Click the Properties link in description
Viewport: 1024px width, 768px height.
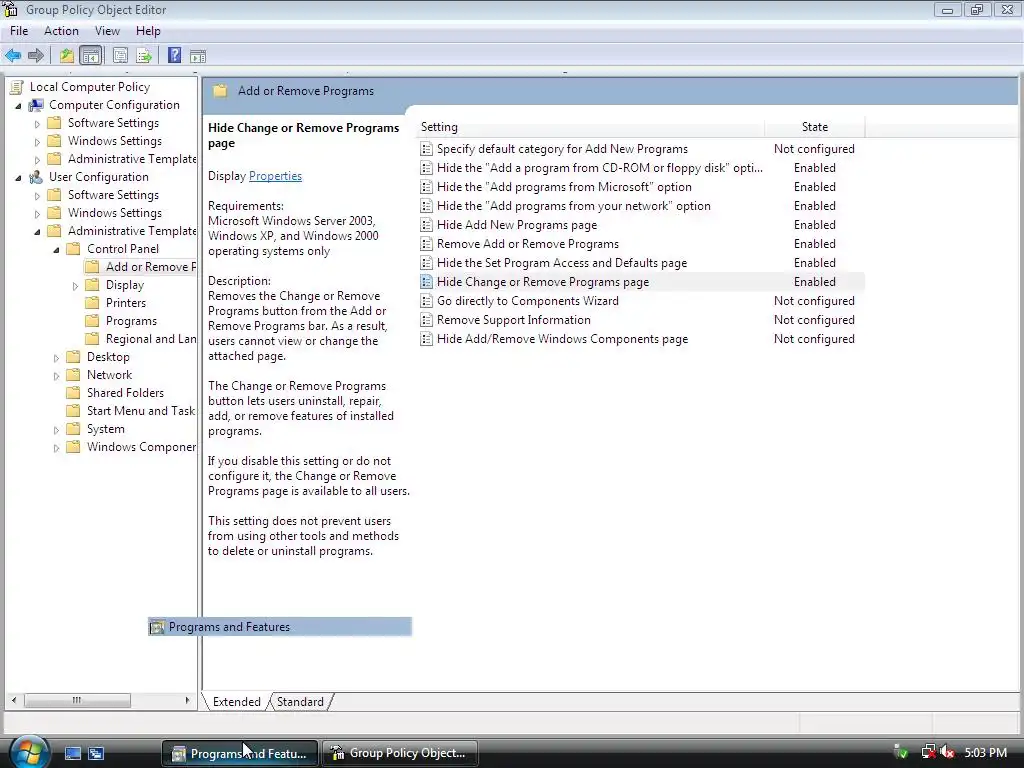coord(276,176)
